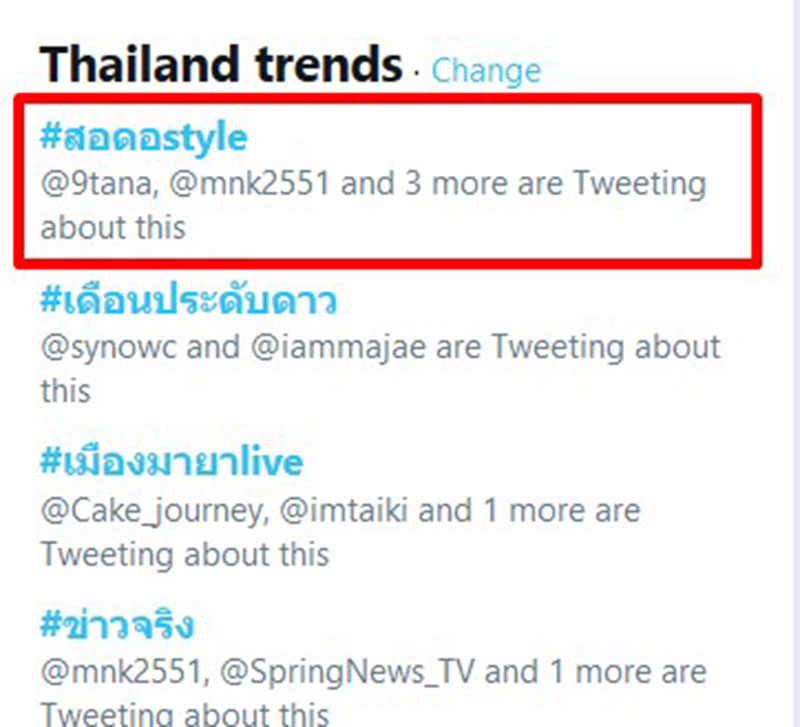
Task: Open the #ข่าวจริง trending hashtag
Action: [x=117, y=627]
